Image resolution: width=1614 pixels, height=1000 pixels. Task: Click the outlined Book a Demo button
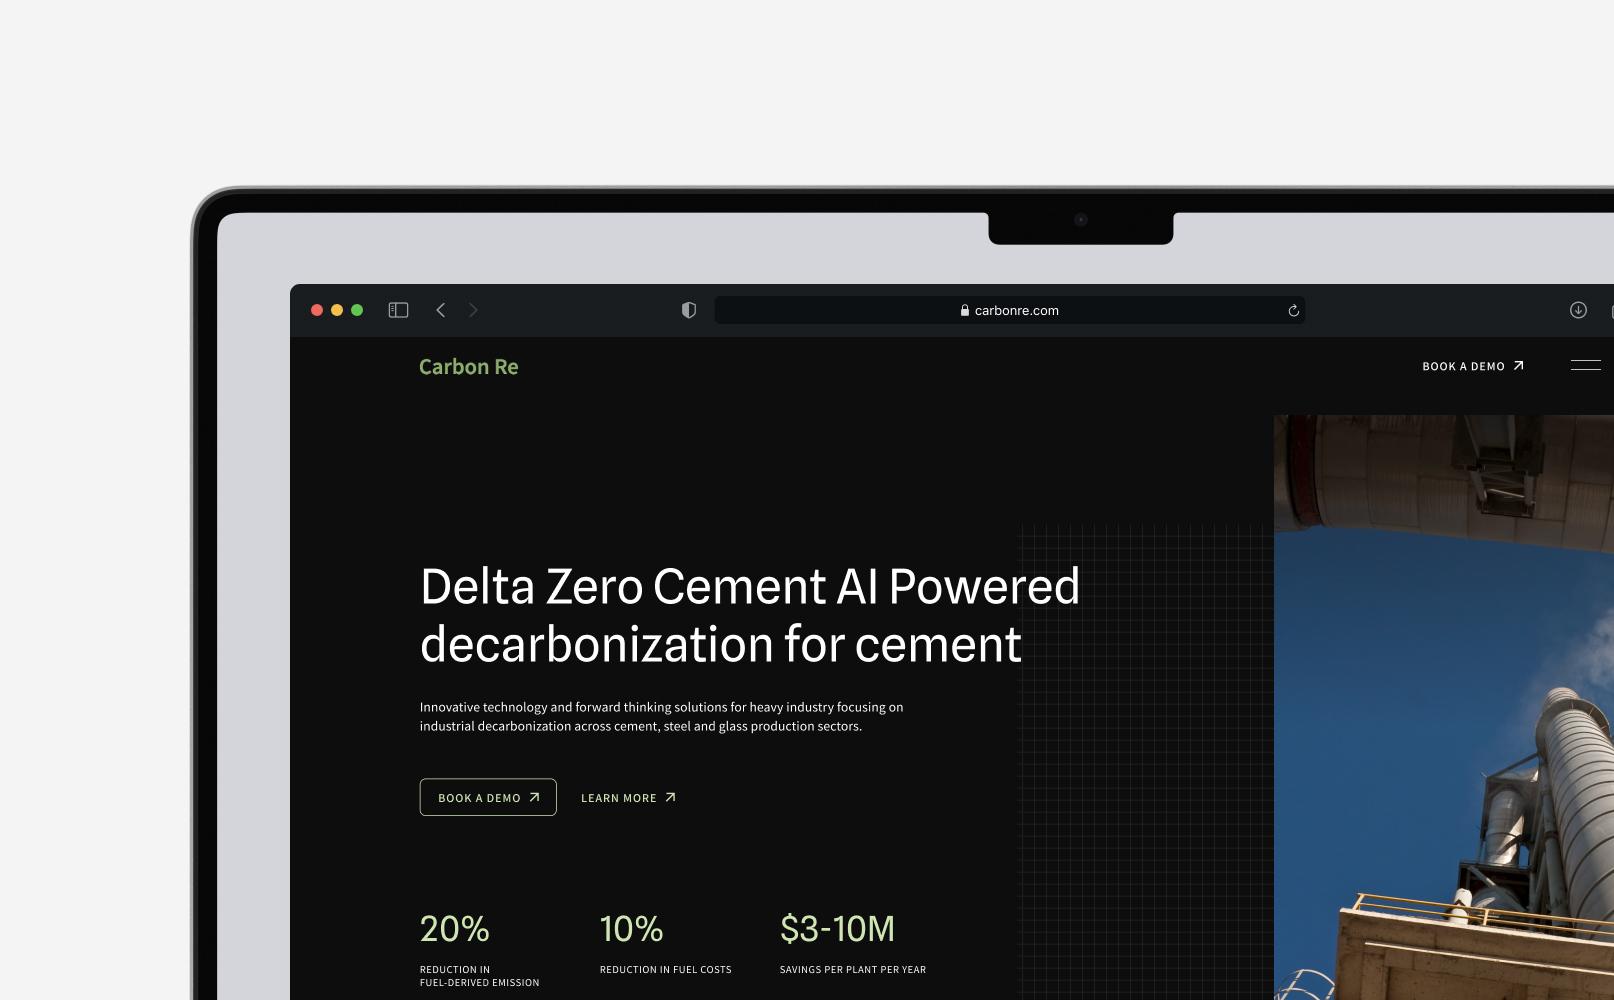tap(488, 797)
